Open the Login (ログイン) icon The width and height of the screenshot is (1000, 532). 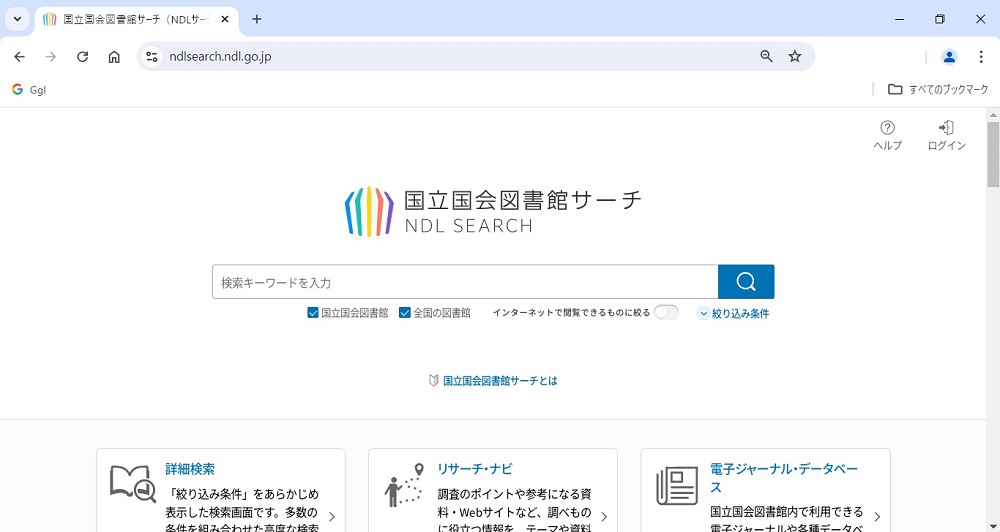tap(946, 135)
